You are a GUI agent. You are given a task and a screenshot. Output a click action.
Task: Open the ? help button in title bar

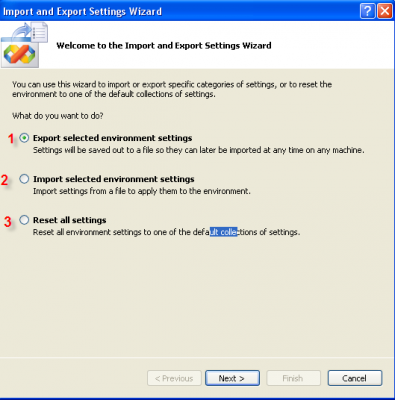click(x=367, y=11)
